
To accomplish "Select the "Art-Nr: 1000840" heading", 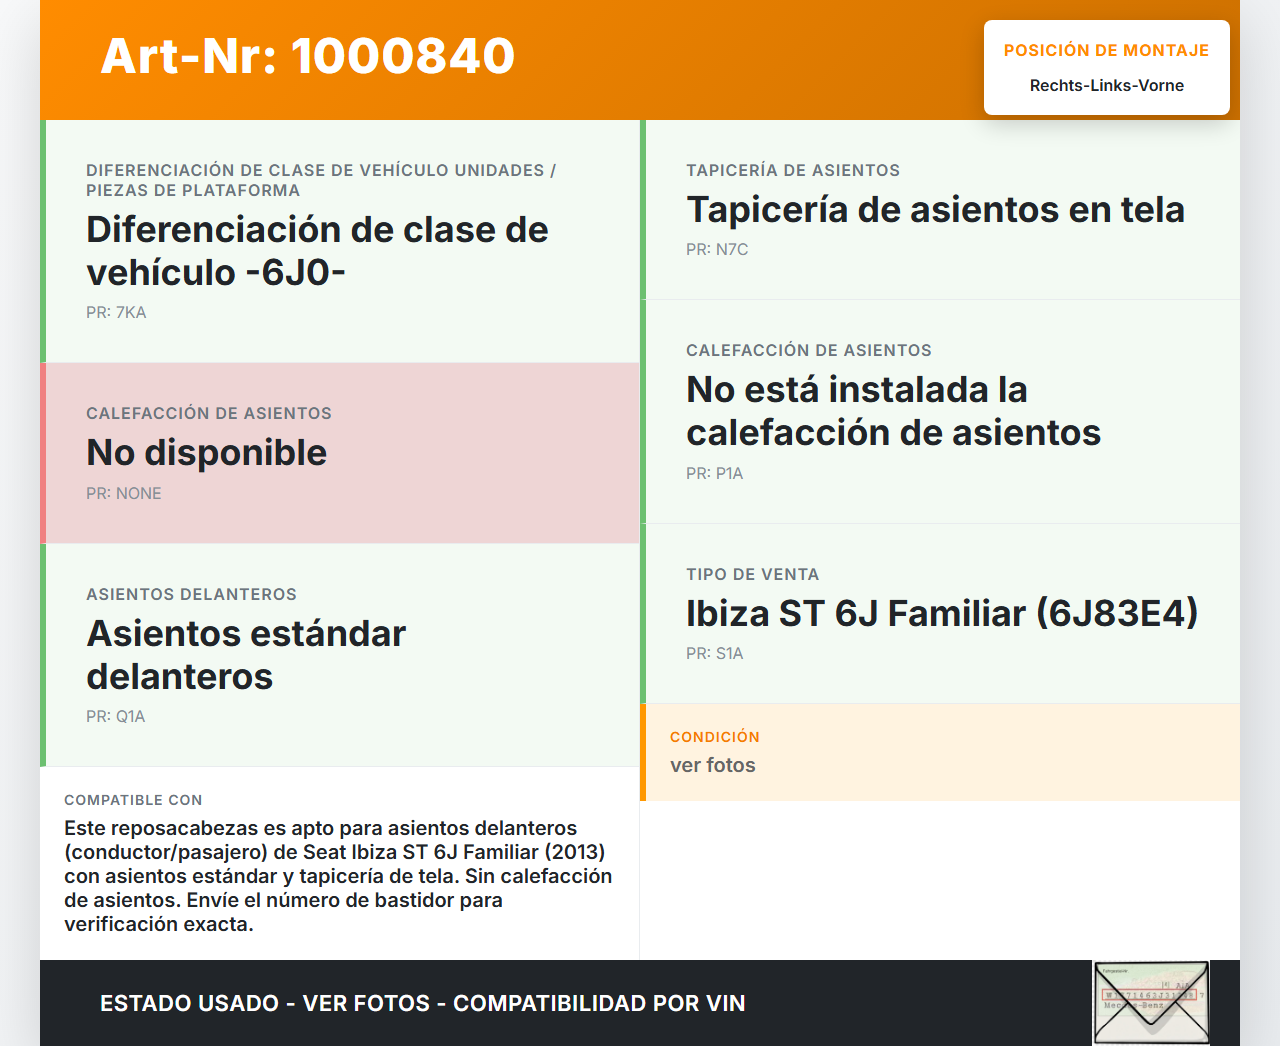I will click(308, 56).
